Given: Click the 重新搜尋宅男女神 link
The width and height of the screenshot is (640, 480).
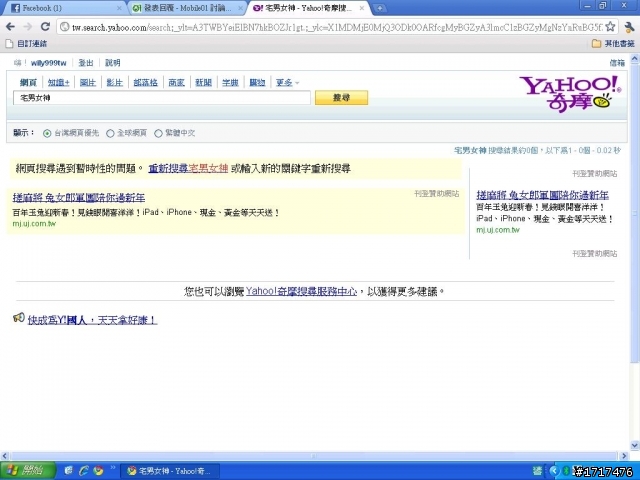Looking at the screenshot, I should (188, 168).
